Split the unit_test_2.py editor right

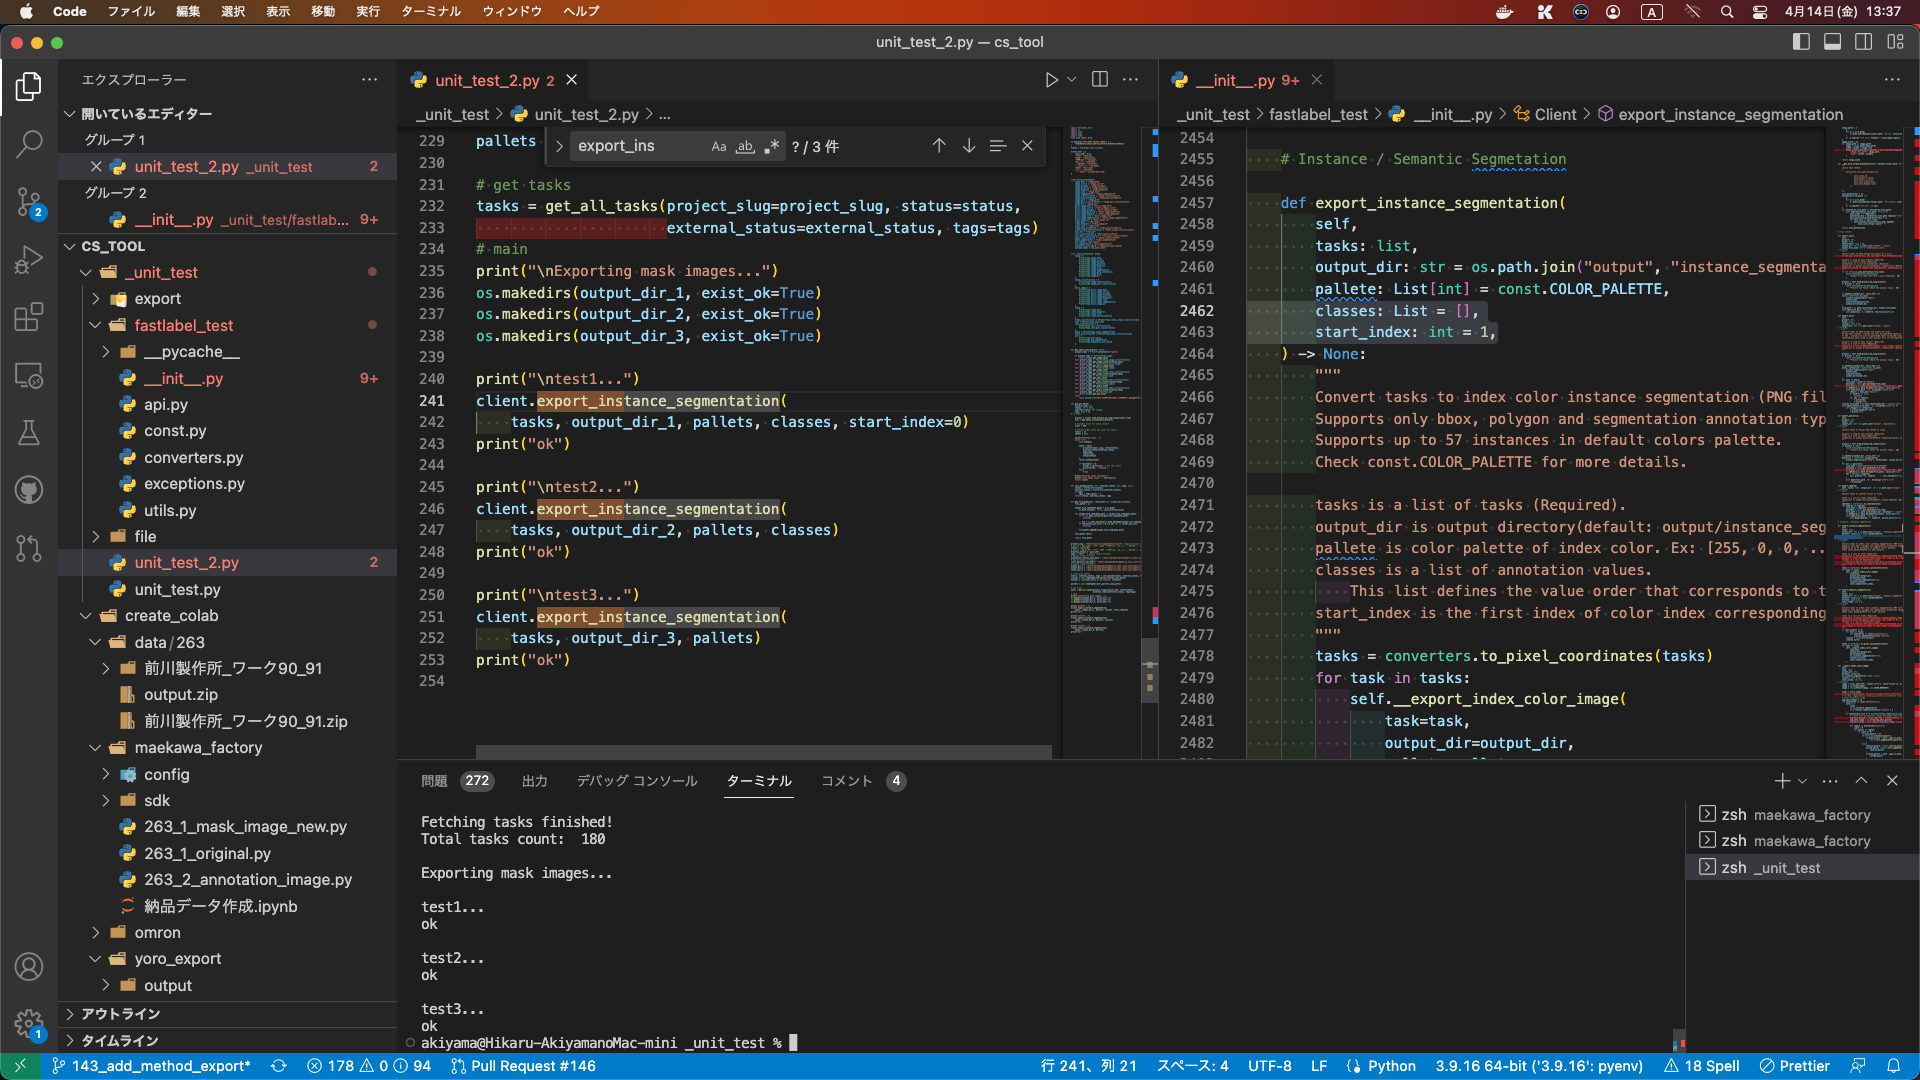pos(1100,80)
